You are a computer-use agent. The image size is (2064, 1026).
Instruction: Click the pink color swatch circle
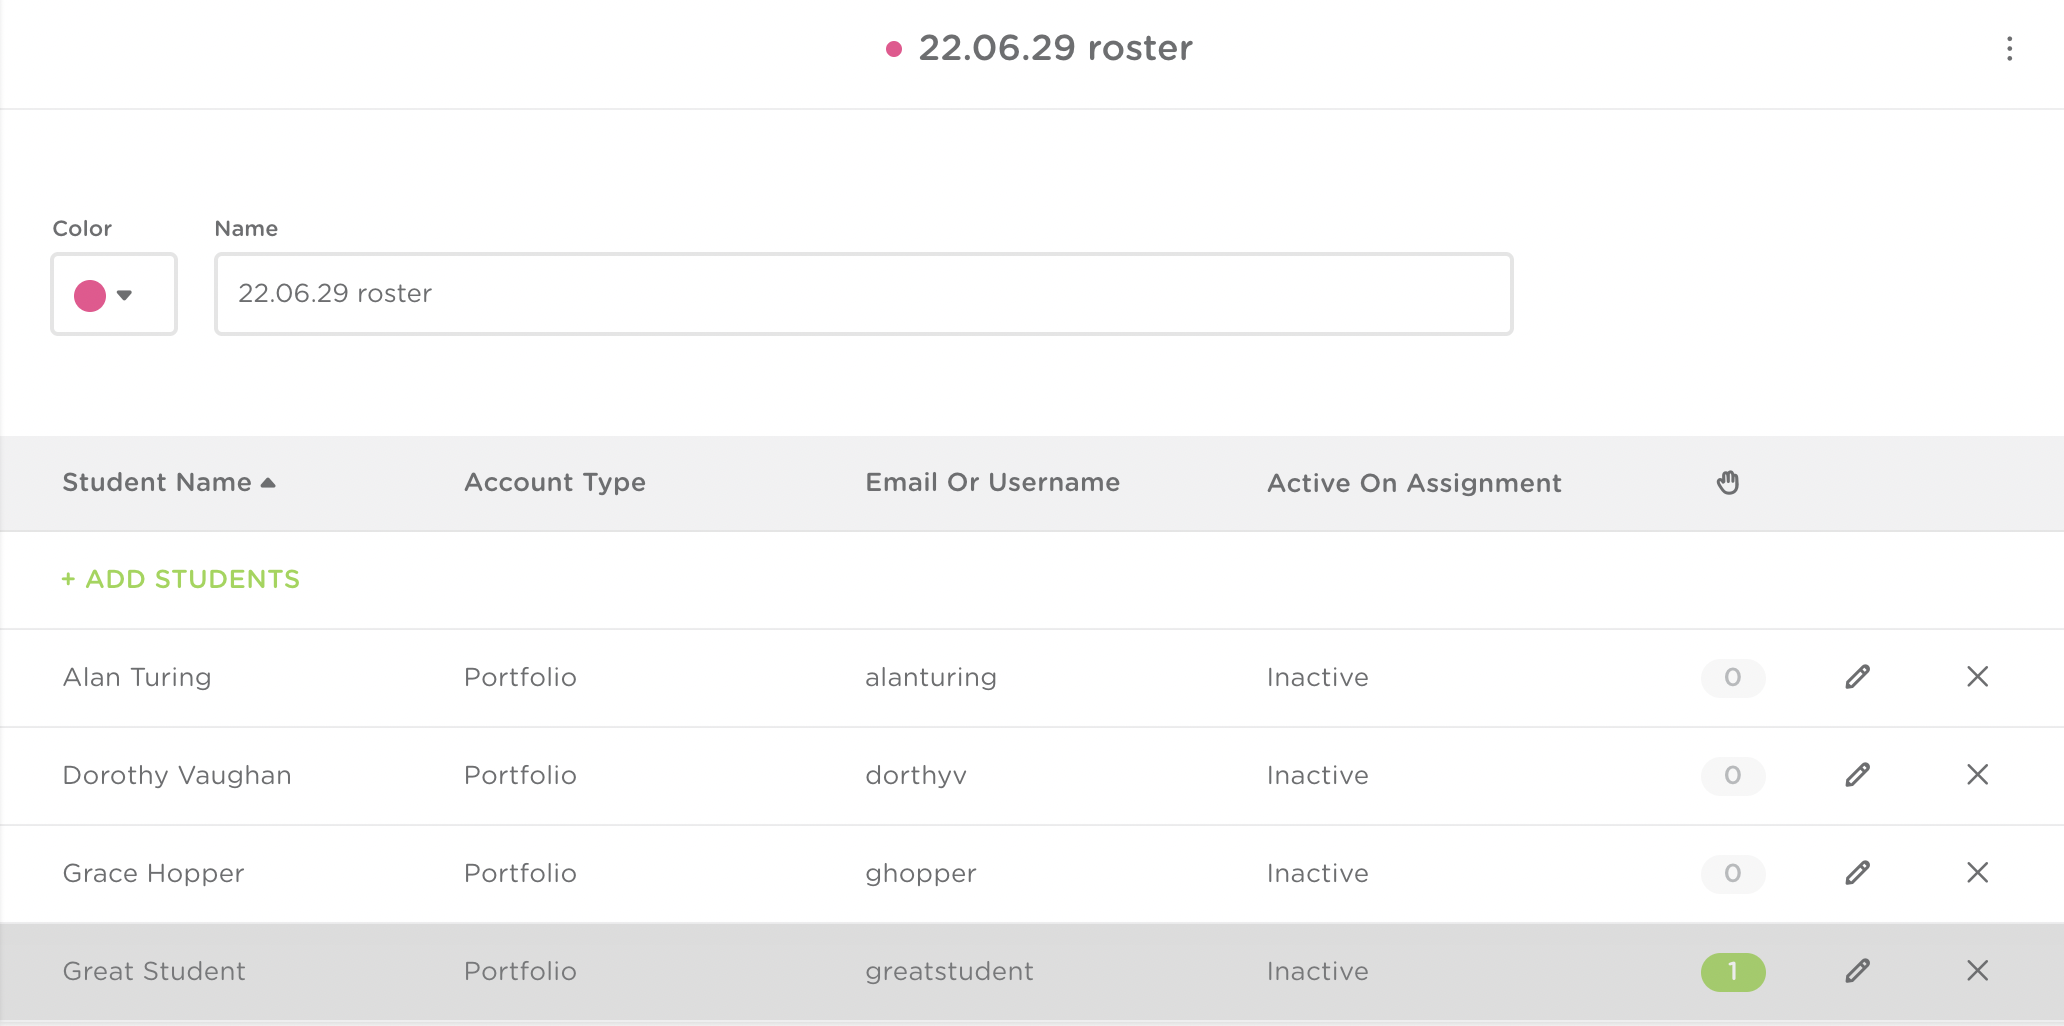[92, 294]
